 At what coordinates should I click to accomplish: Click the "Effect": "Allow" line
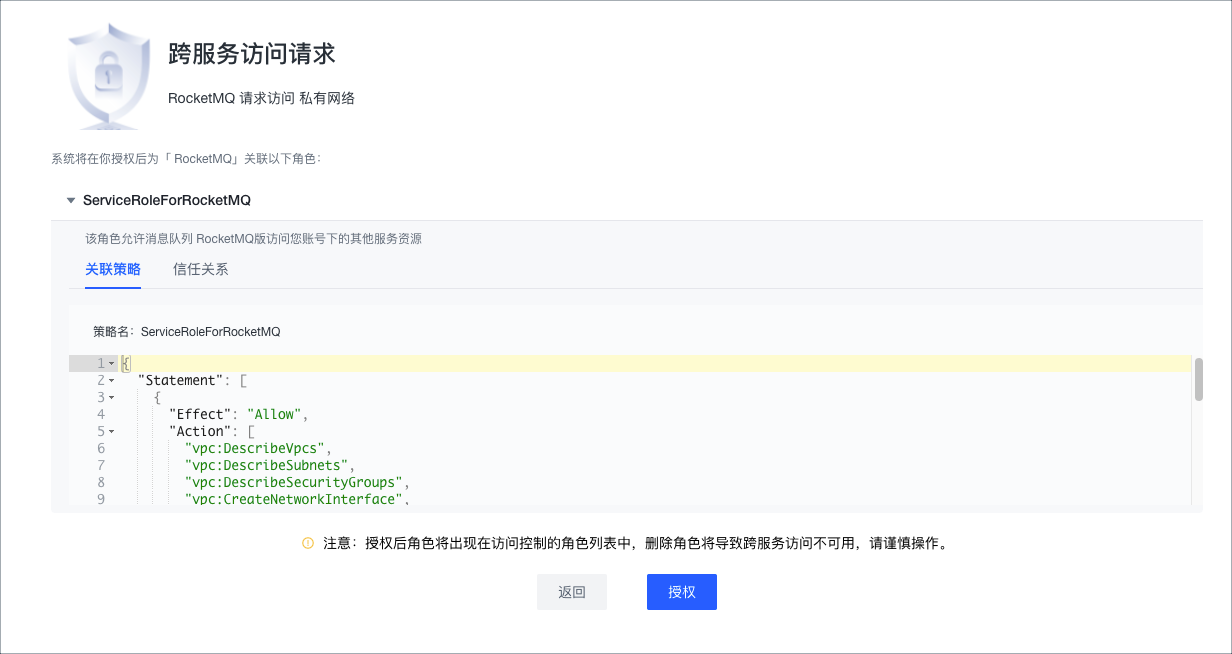tap(241, 414)
